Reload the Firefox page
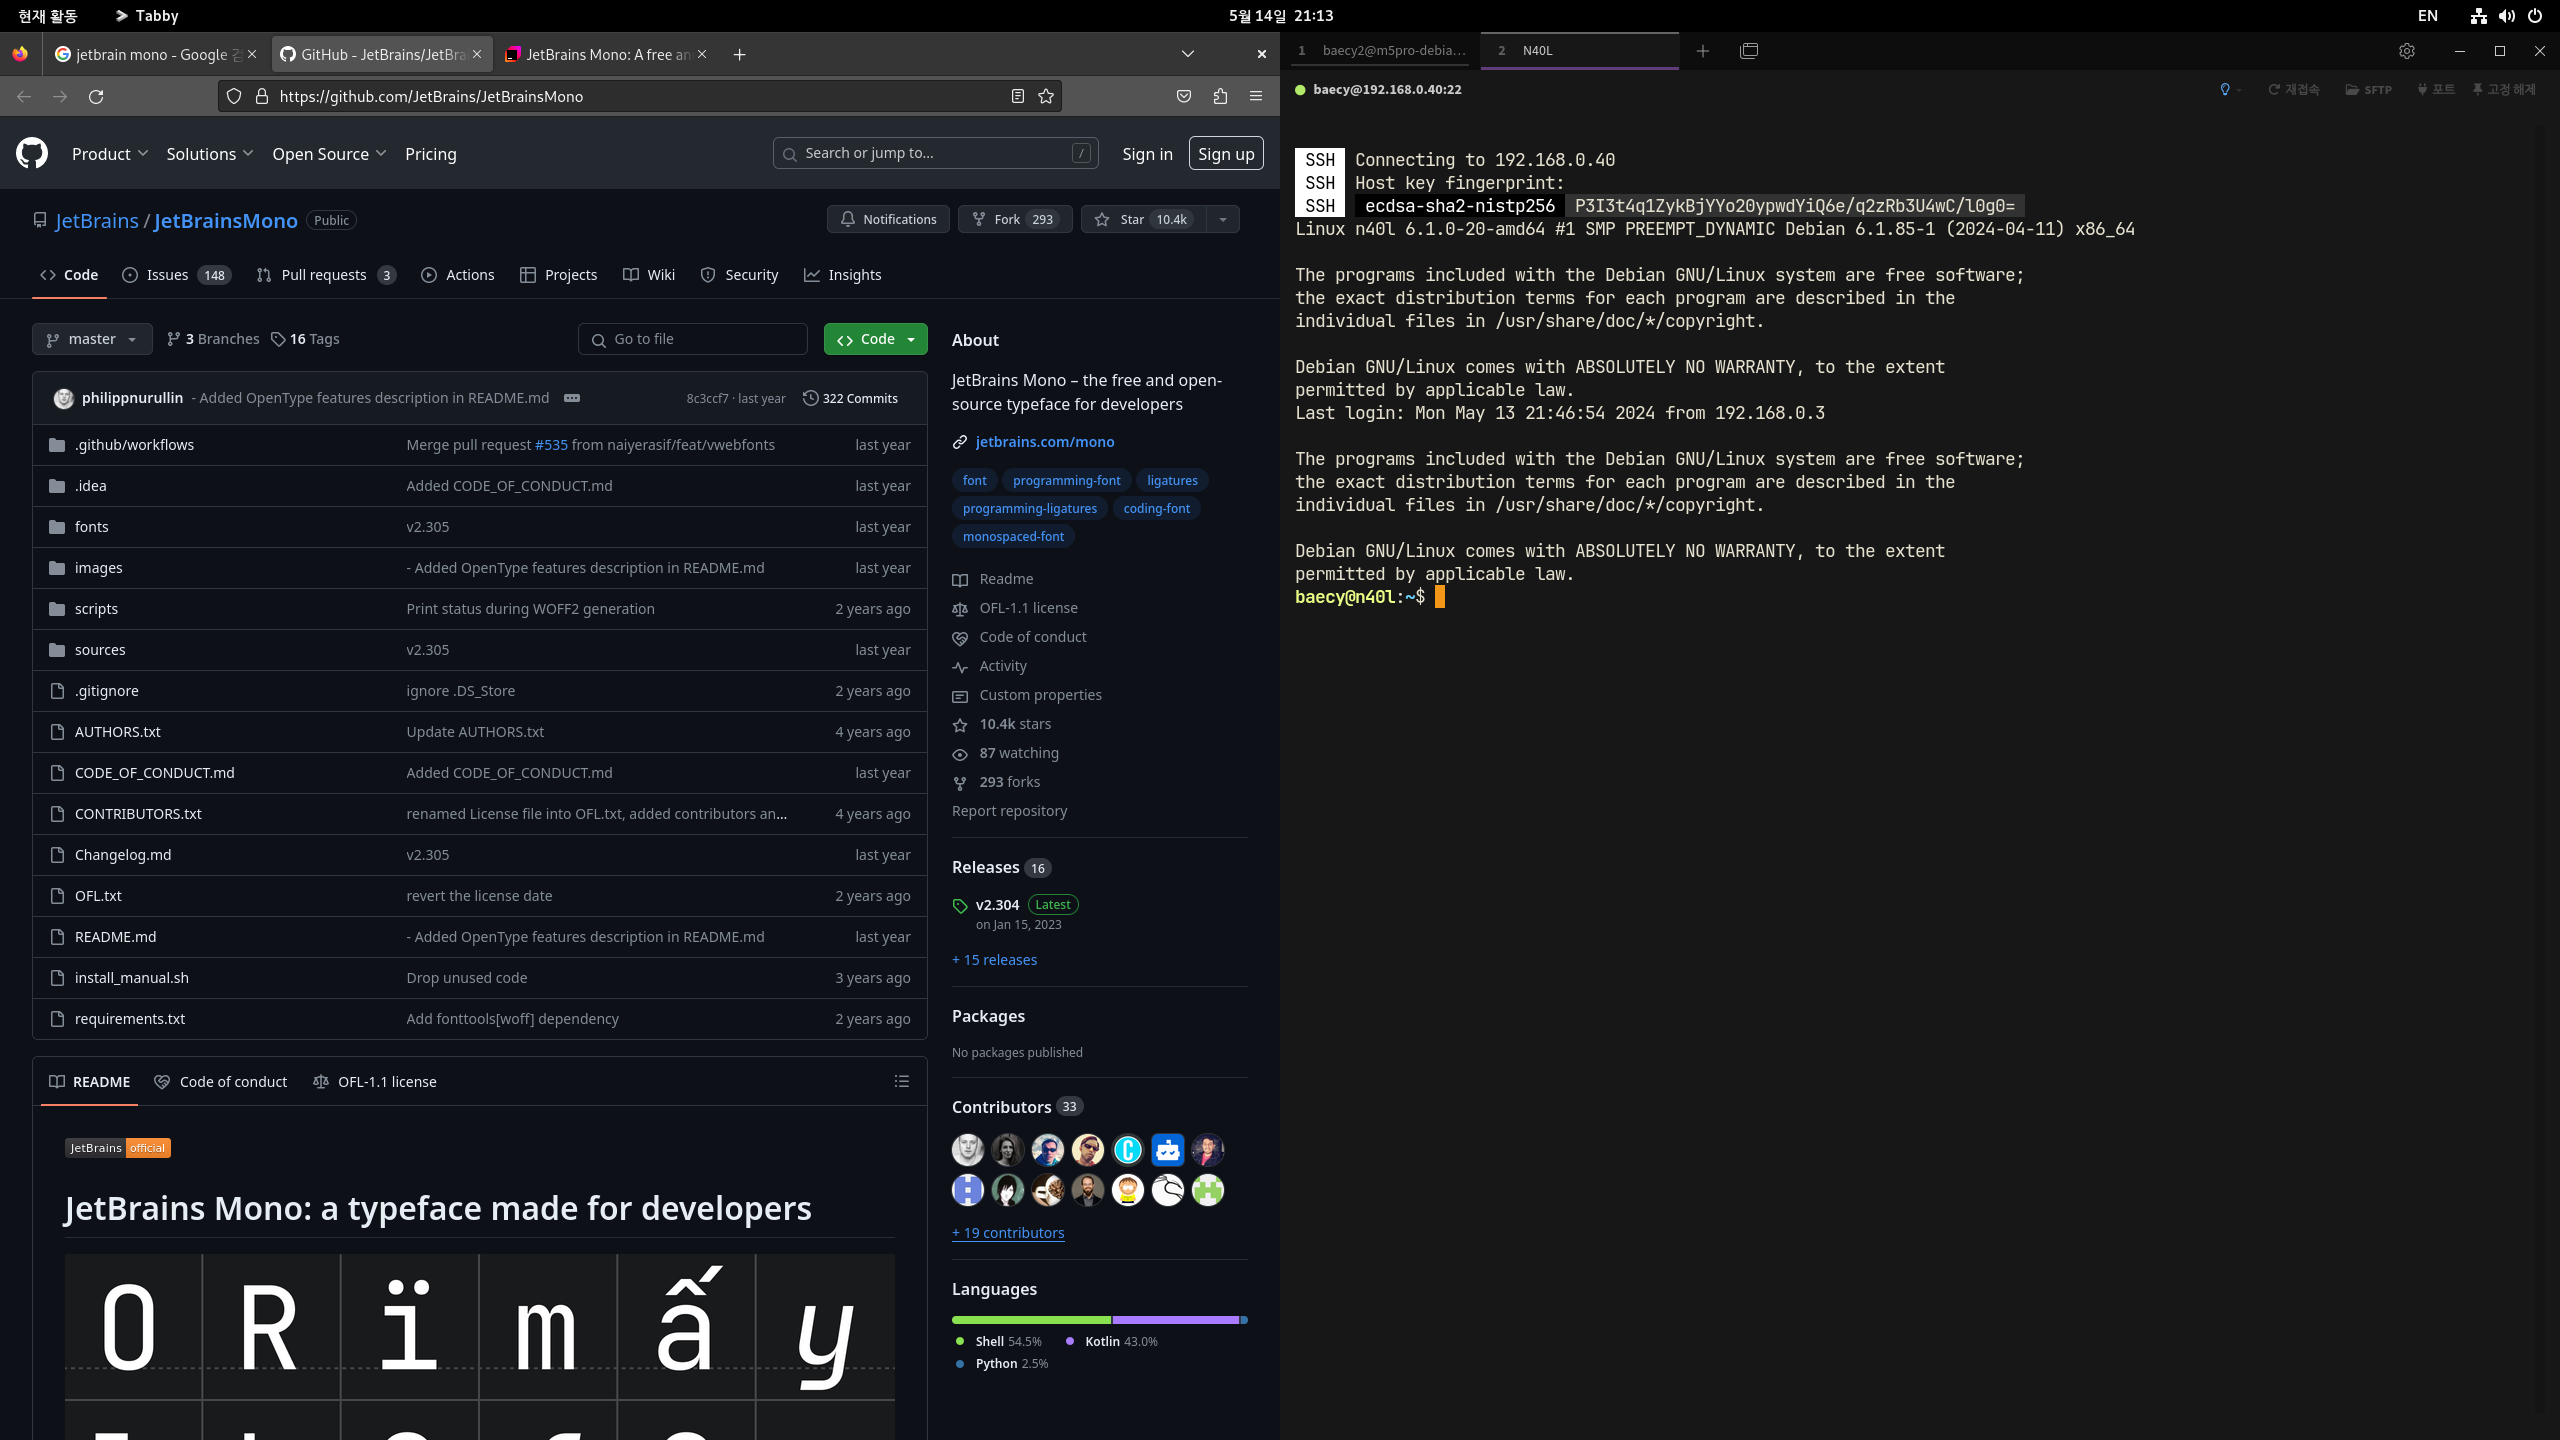The width and height of the screenshot is (2560, 1440). coord(96,96)
